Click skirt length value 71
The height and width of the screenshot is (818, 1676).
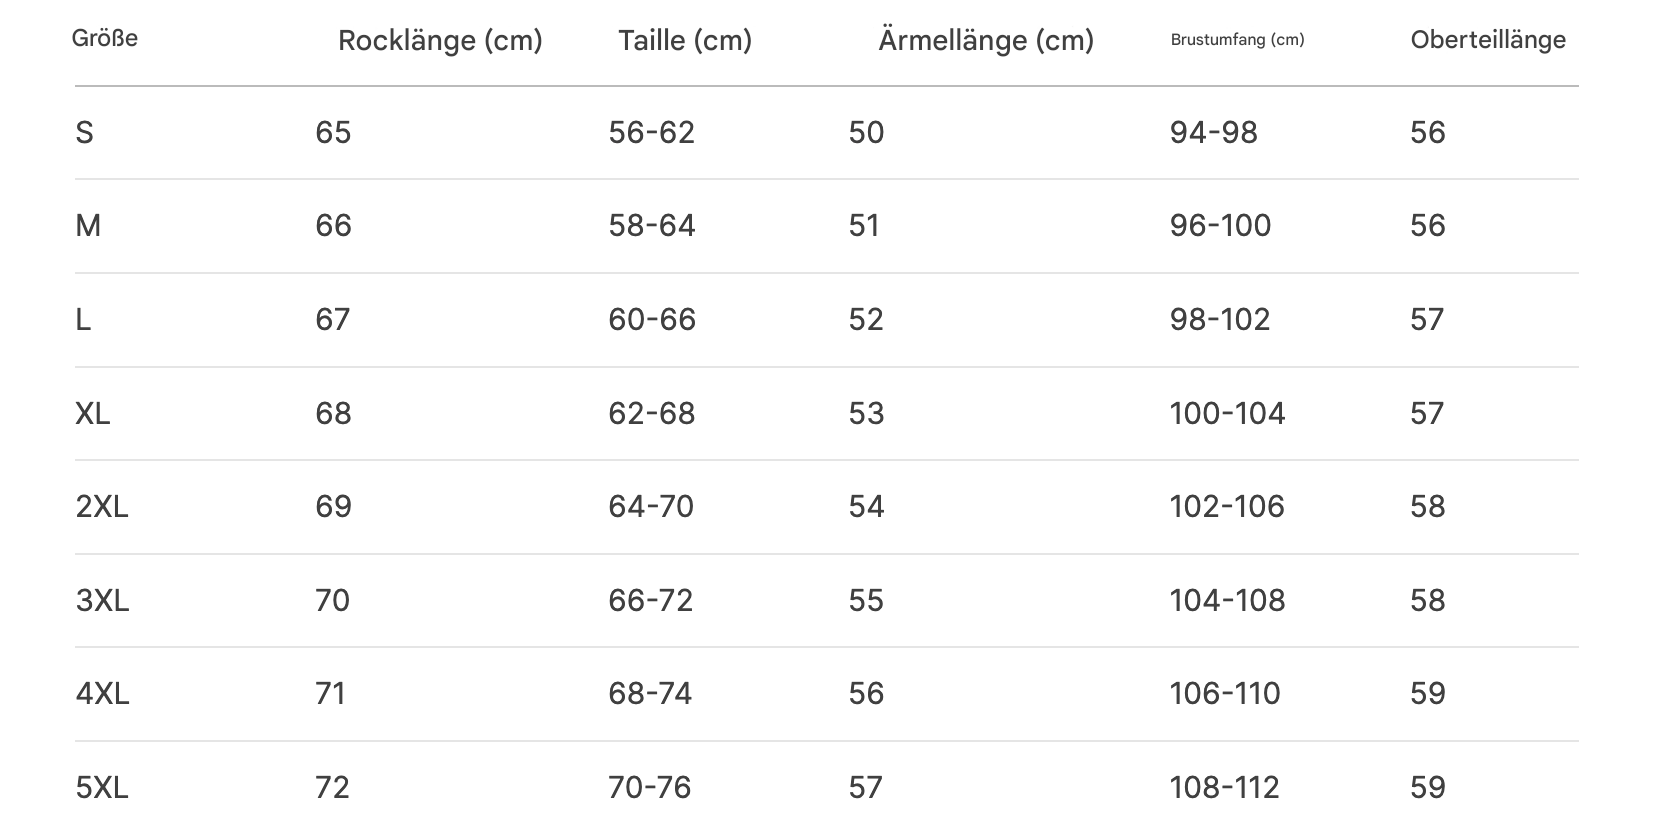coord(331,694)
